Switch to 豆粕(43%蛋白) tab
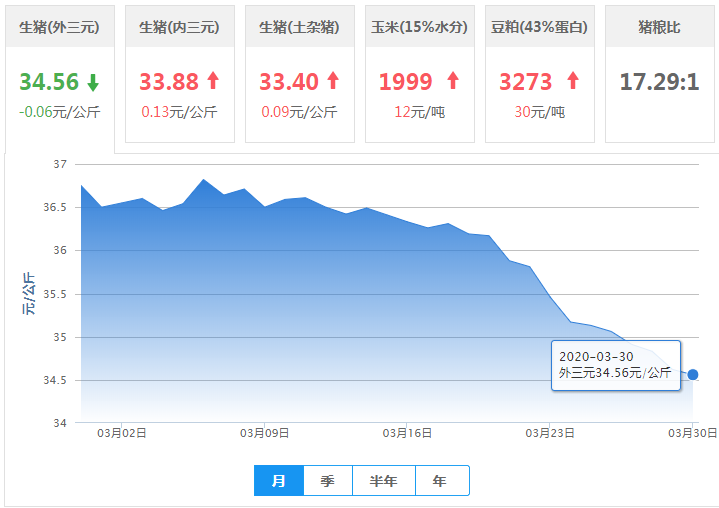Viewport: 719px width, 508px height. tap(539, 26)
